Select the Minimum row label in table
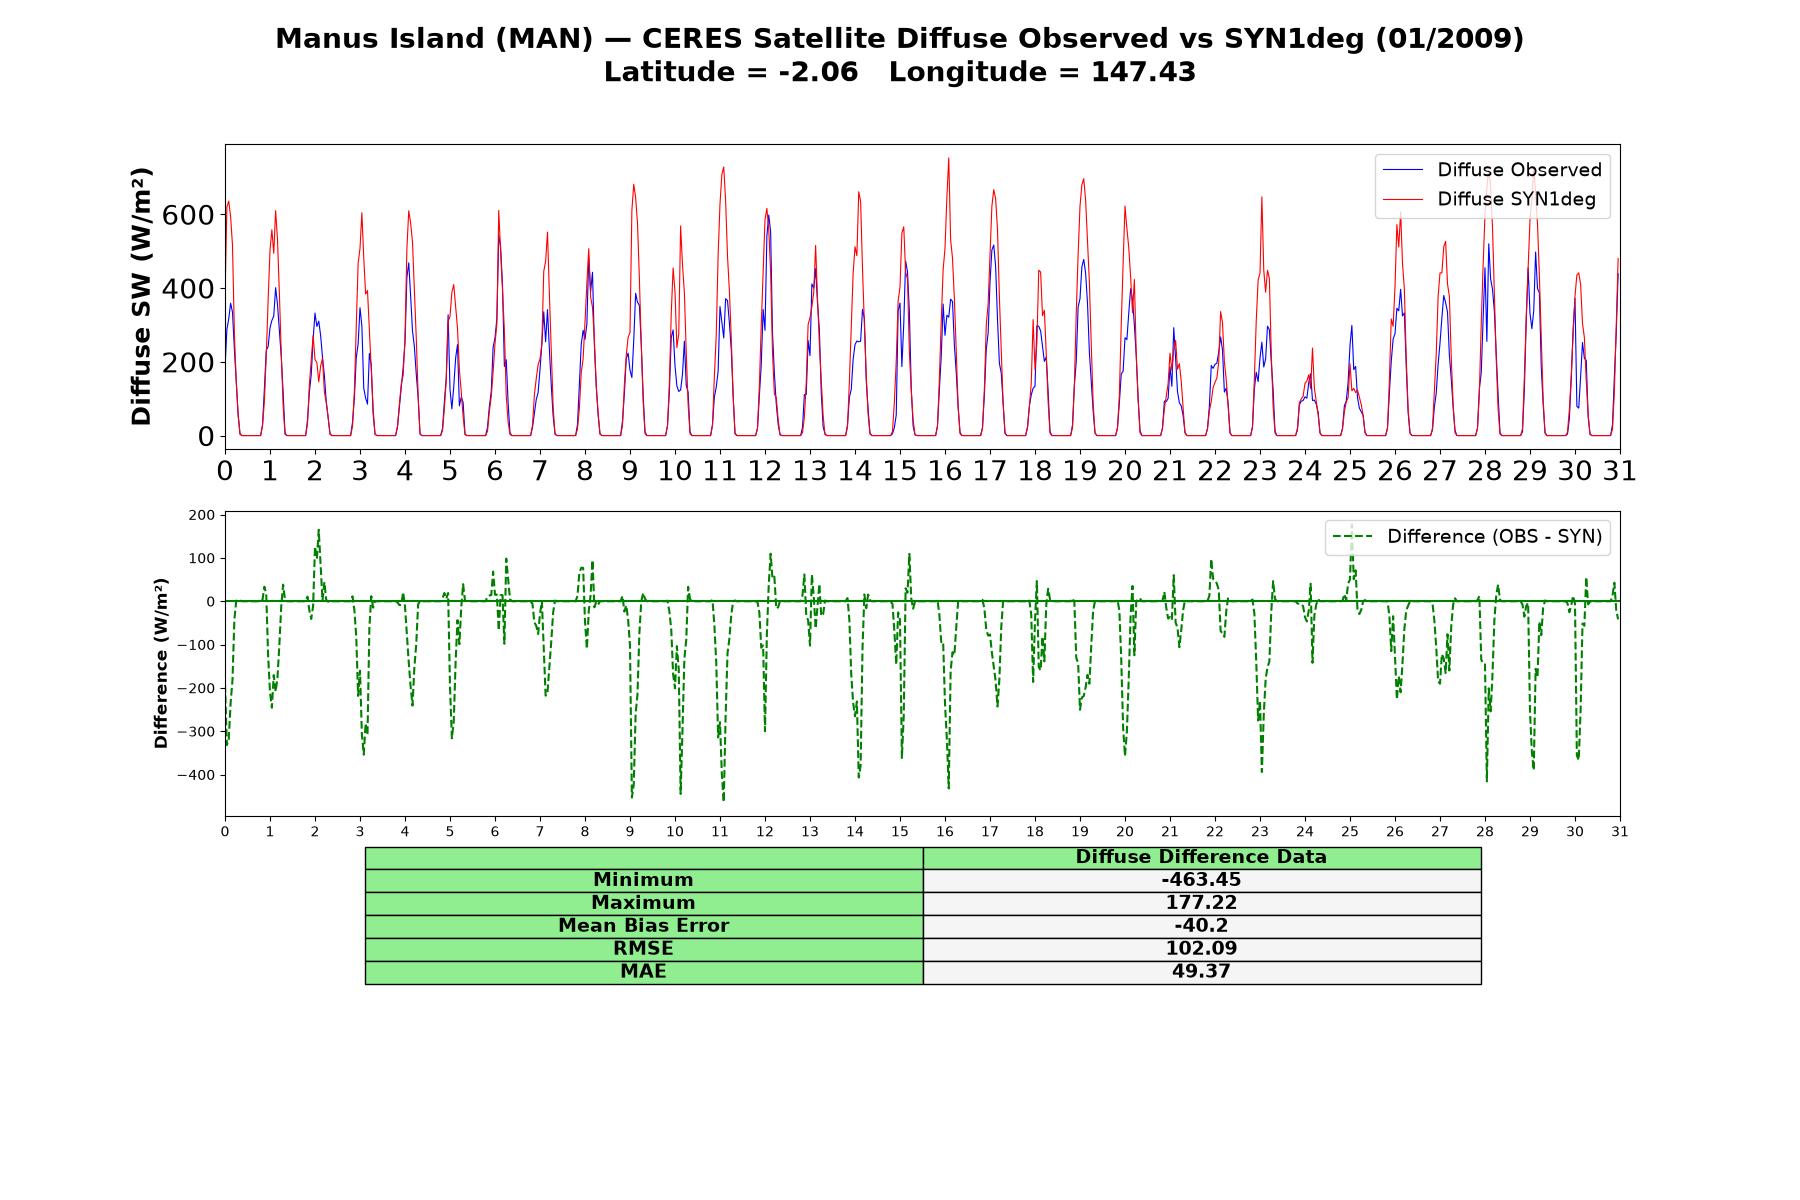Image resolution: width=1800 pixels, height=1200 pixels. [x=644, y=880]
